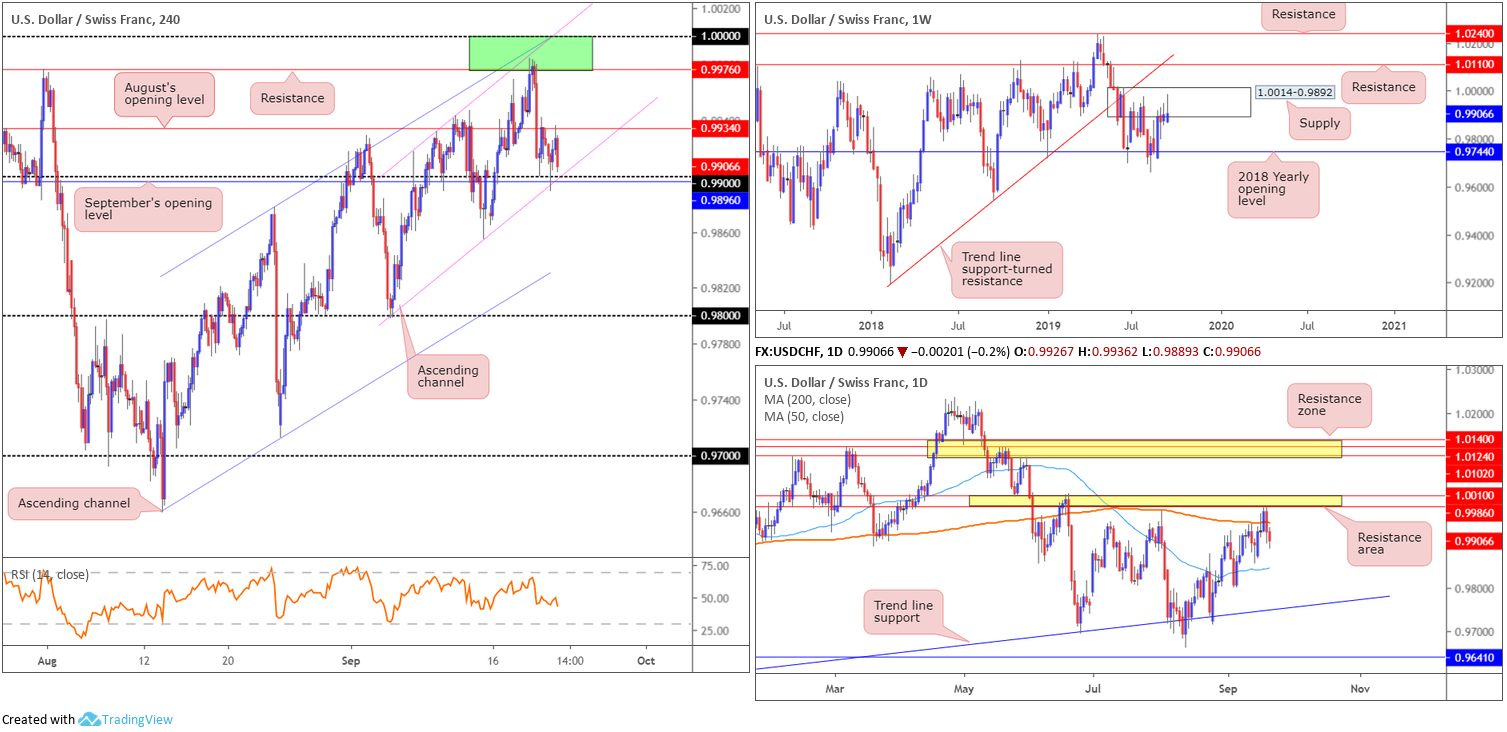Click 'Resistance' callout at 1.01100 on weekly chart
Screen dimensions: 1507x732
click(1381, 86)
